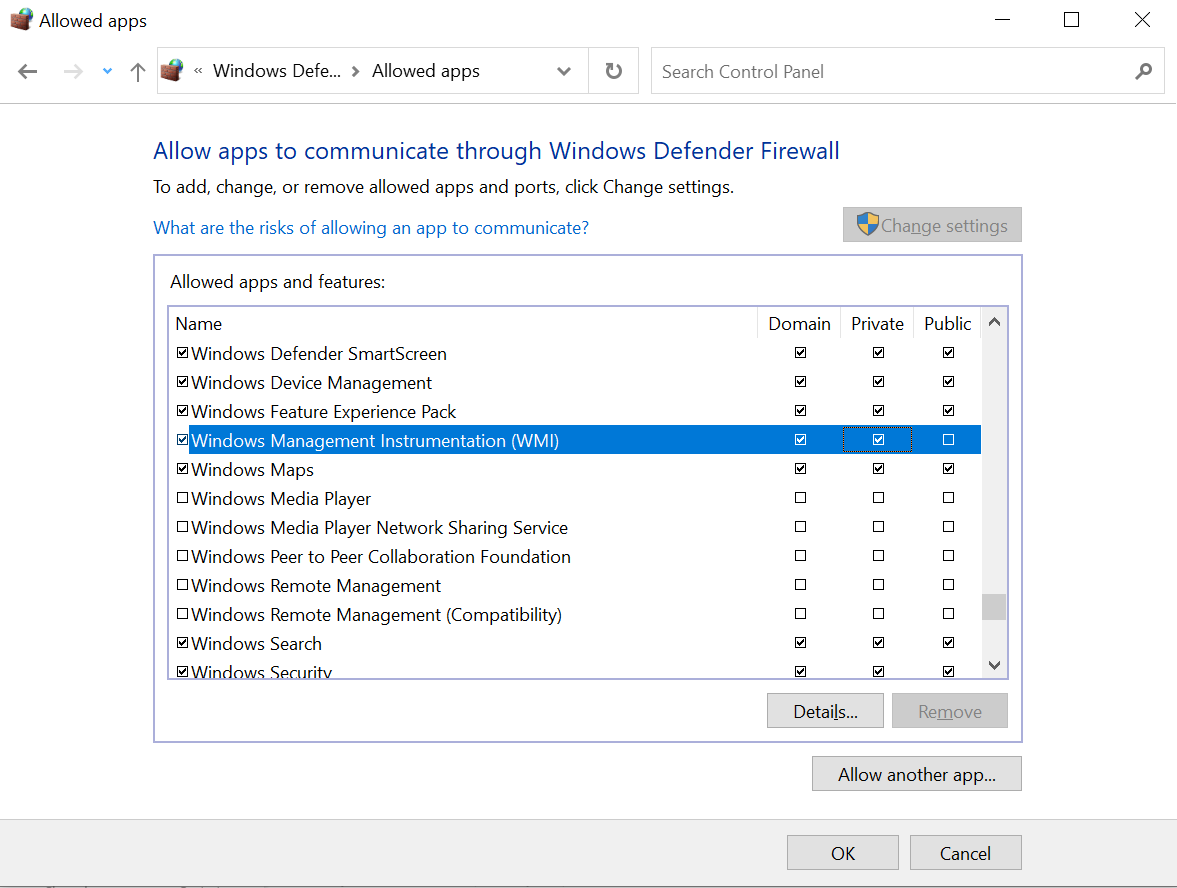Close the Allowed apps window
The height and width of the screenshot is (888, 1177).
[1142, 20]
